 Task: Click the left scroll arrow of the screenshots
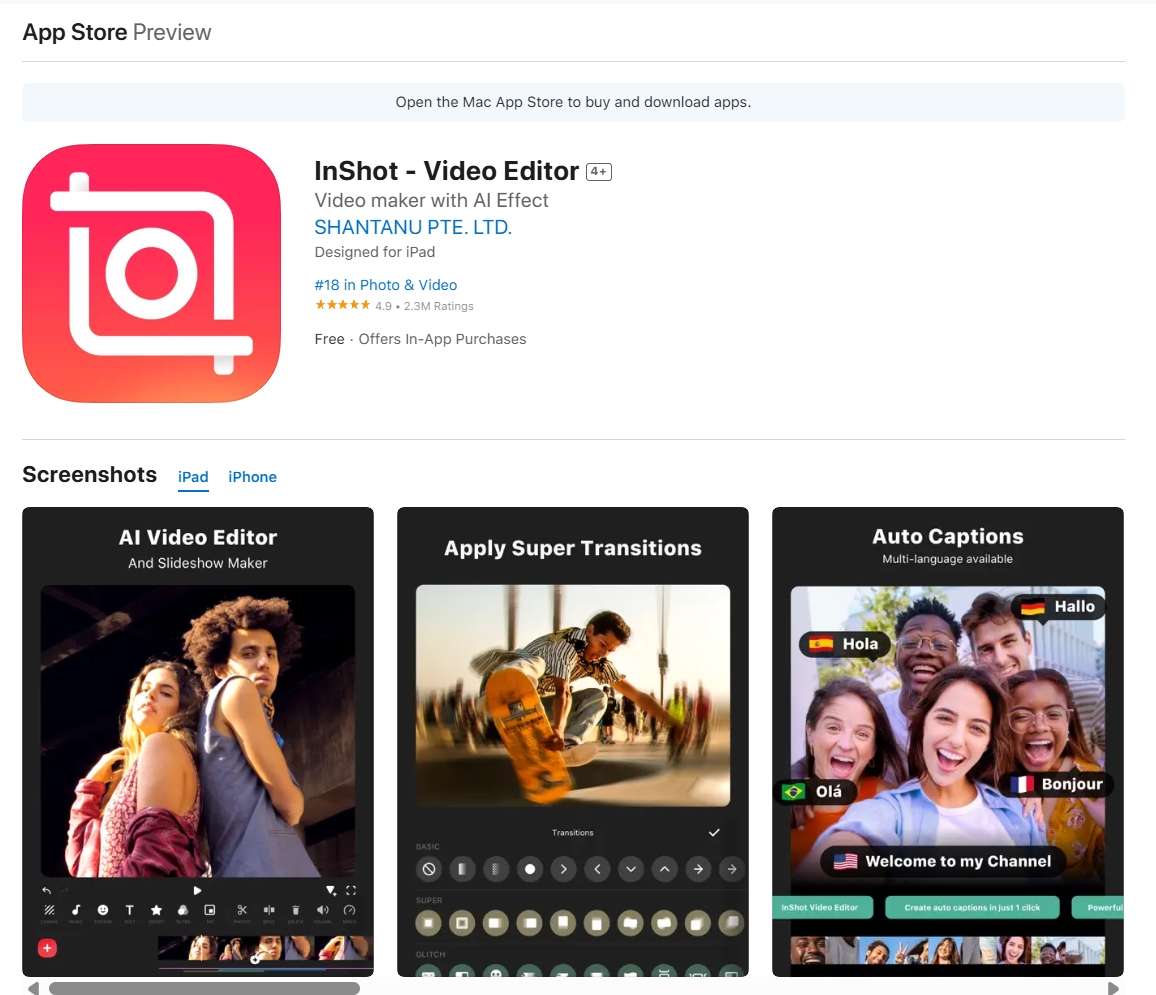point(32,988)
